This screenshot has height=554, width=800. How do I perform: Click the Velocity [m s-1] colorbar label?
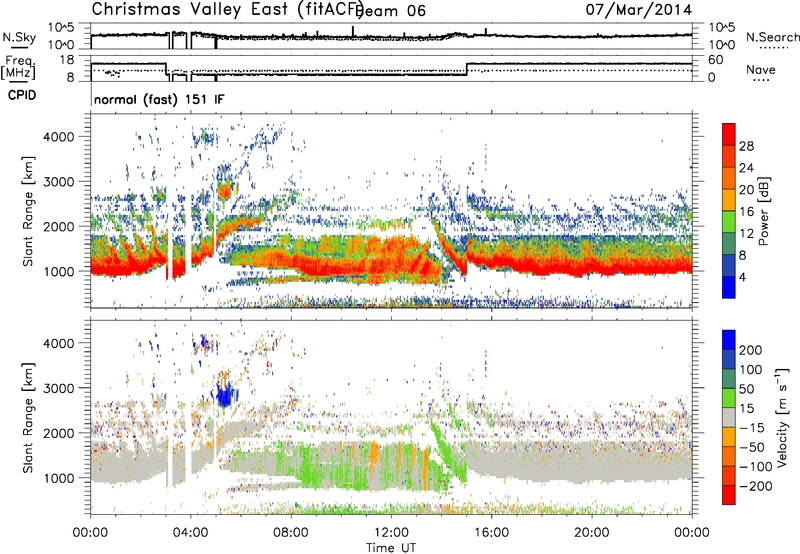pyautogui.click(x=781, y=417)
